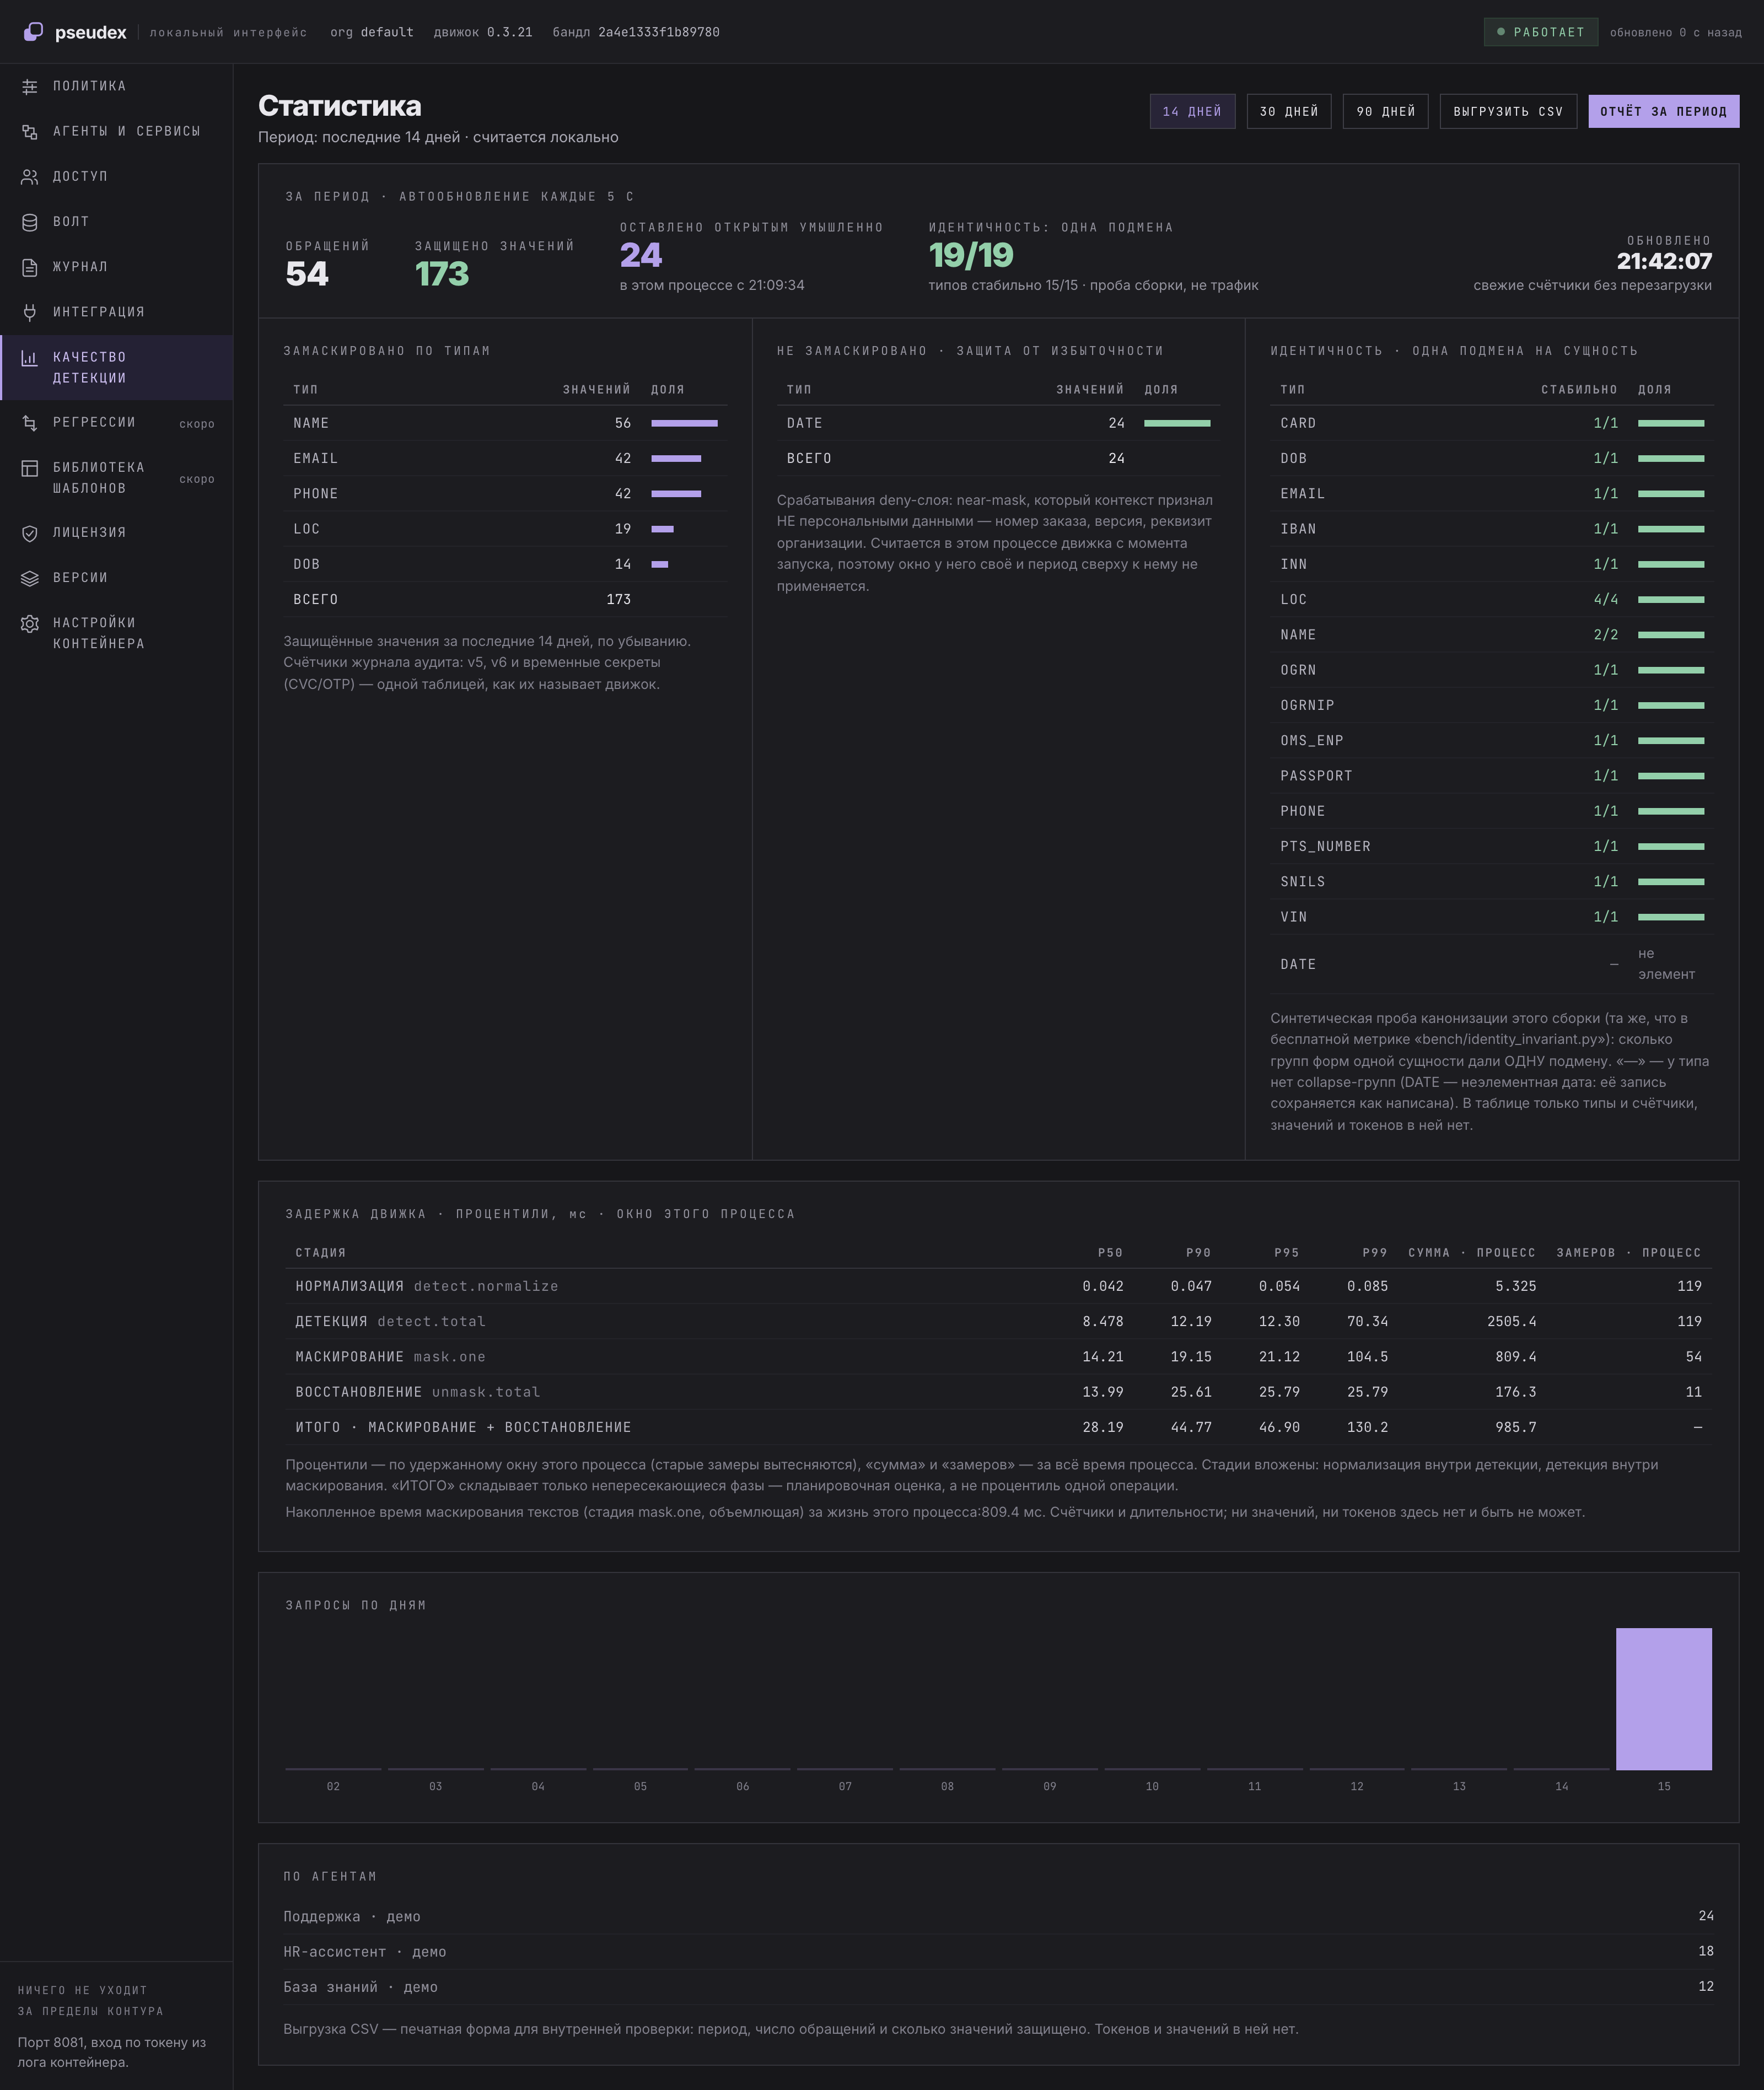Select the 14 дней period
This screenshot has height=2090, width=1764.
click(x=1192, y=111)
